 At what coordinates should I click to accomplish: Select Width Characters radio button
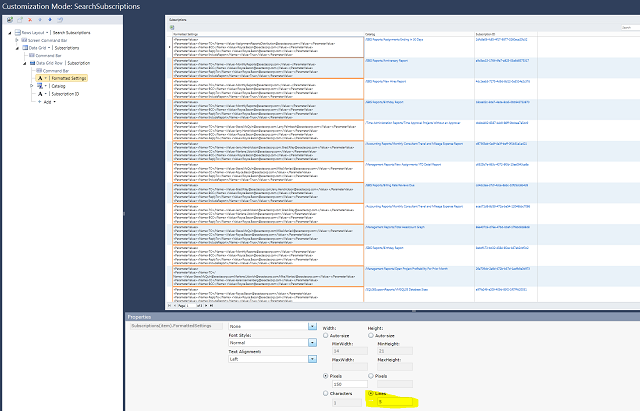[325, 393]
